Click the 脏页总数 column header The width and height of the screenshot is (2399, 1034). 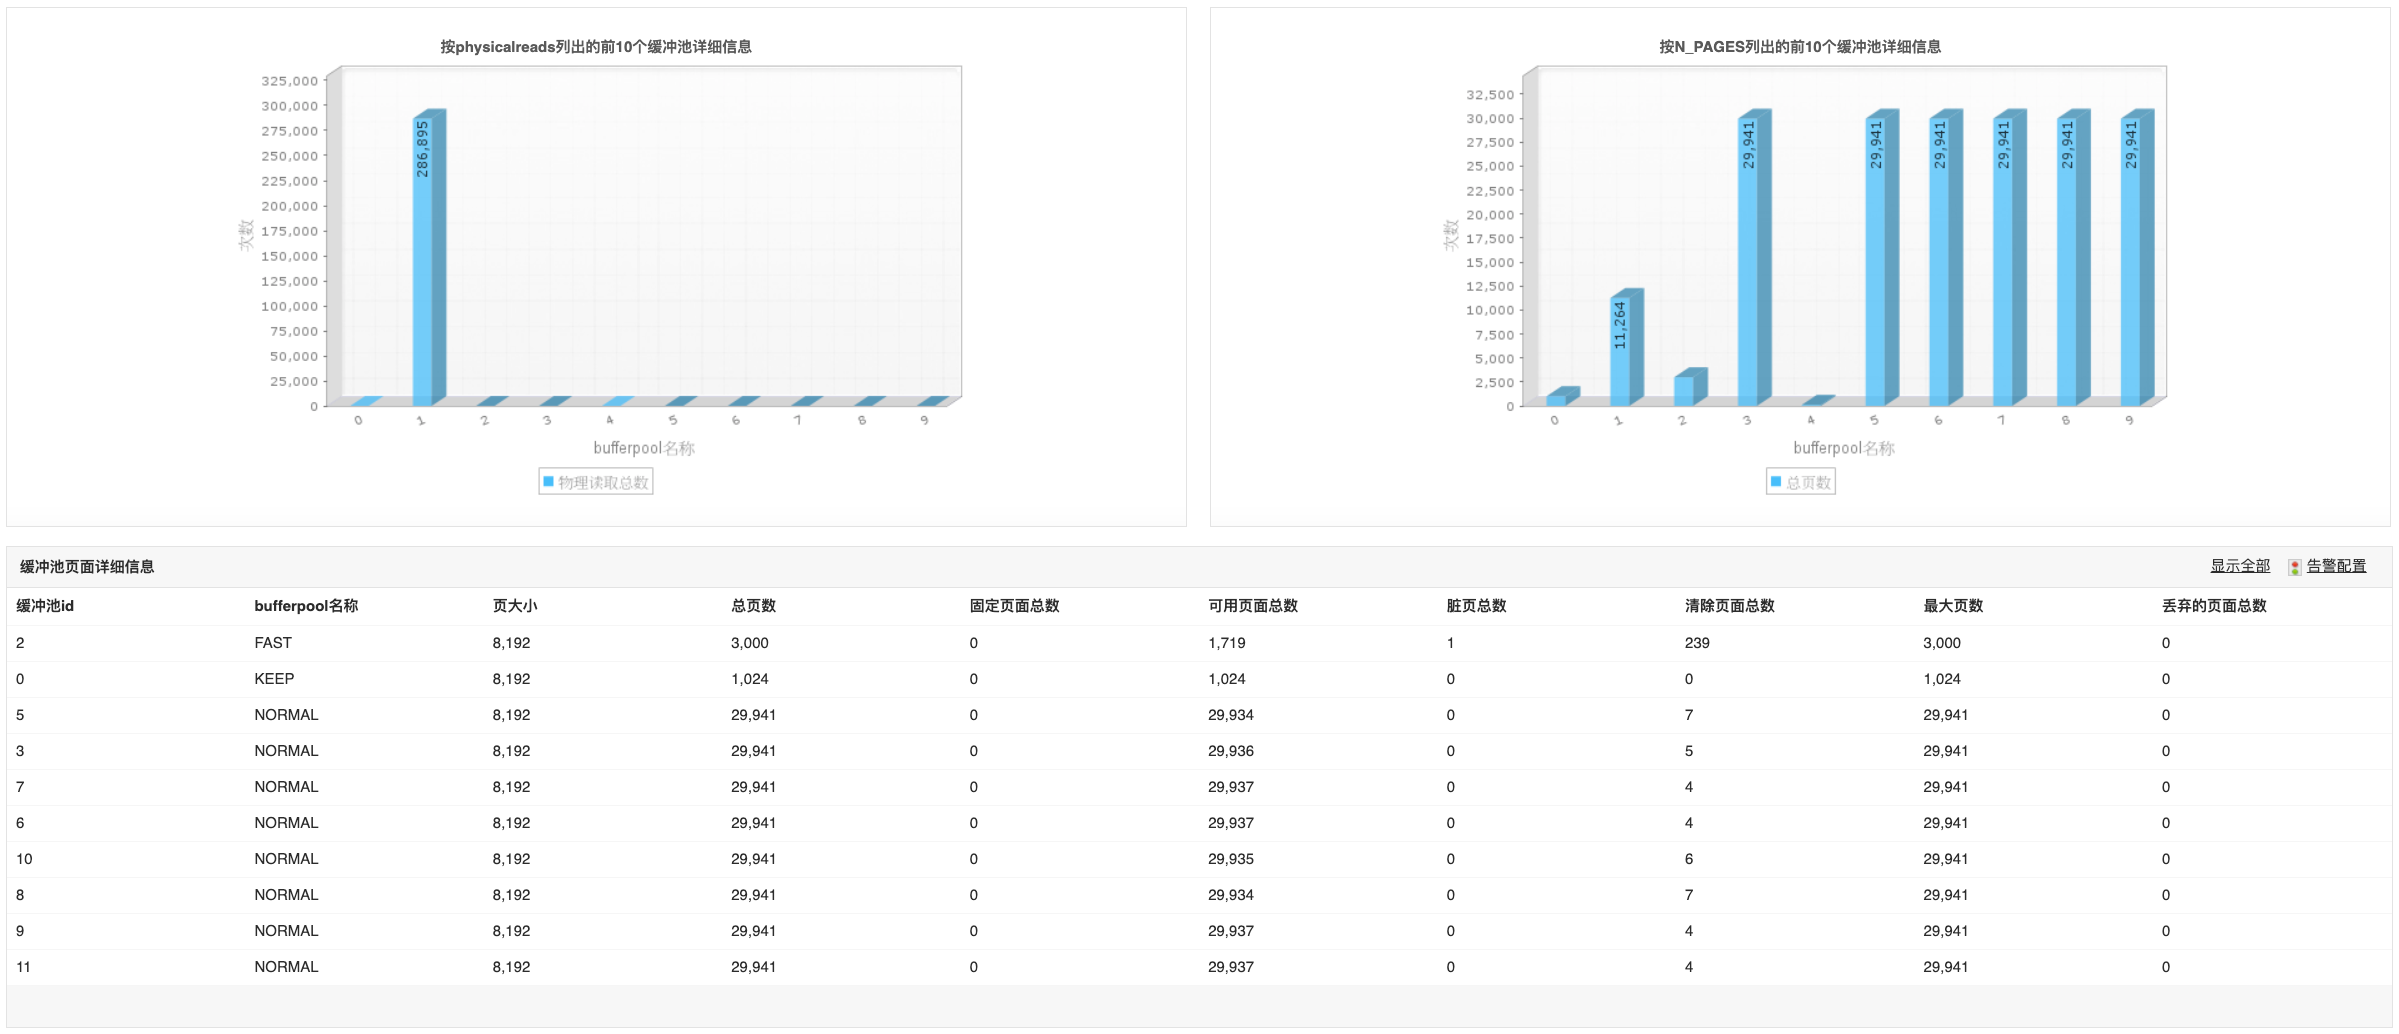click(x=1476, y=606)
